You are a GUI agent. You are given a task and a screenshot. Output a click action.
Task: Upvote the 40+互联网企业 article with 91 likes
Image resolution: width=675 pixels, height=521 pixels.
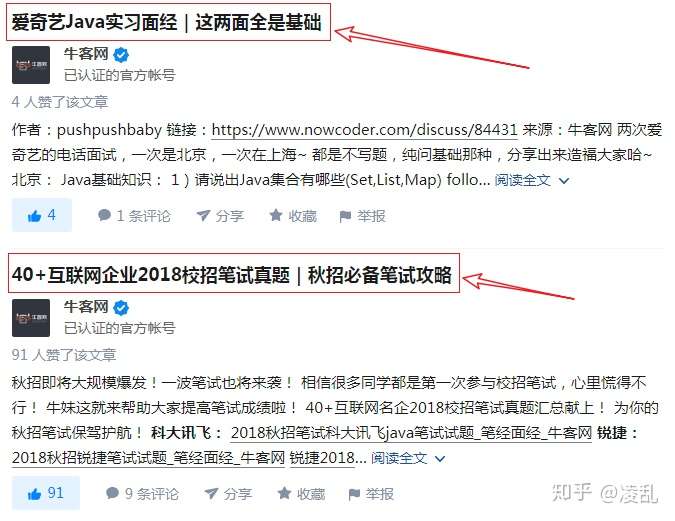[46, 493]
